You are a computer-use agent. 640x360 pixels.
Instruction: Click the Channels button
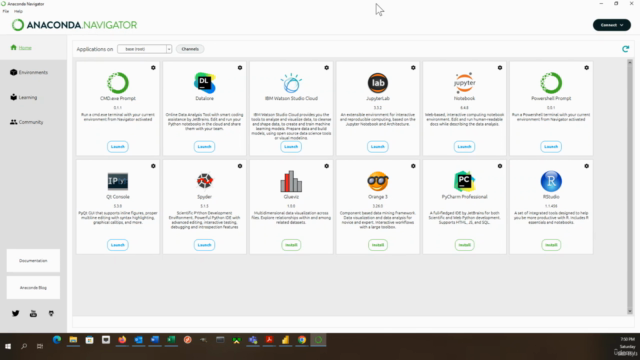(190, 49)
